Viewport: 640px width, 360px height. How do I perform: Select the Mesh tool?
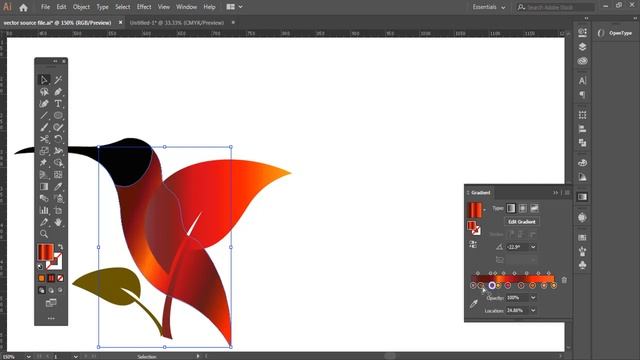point(58,175)
